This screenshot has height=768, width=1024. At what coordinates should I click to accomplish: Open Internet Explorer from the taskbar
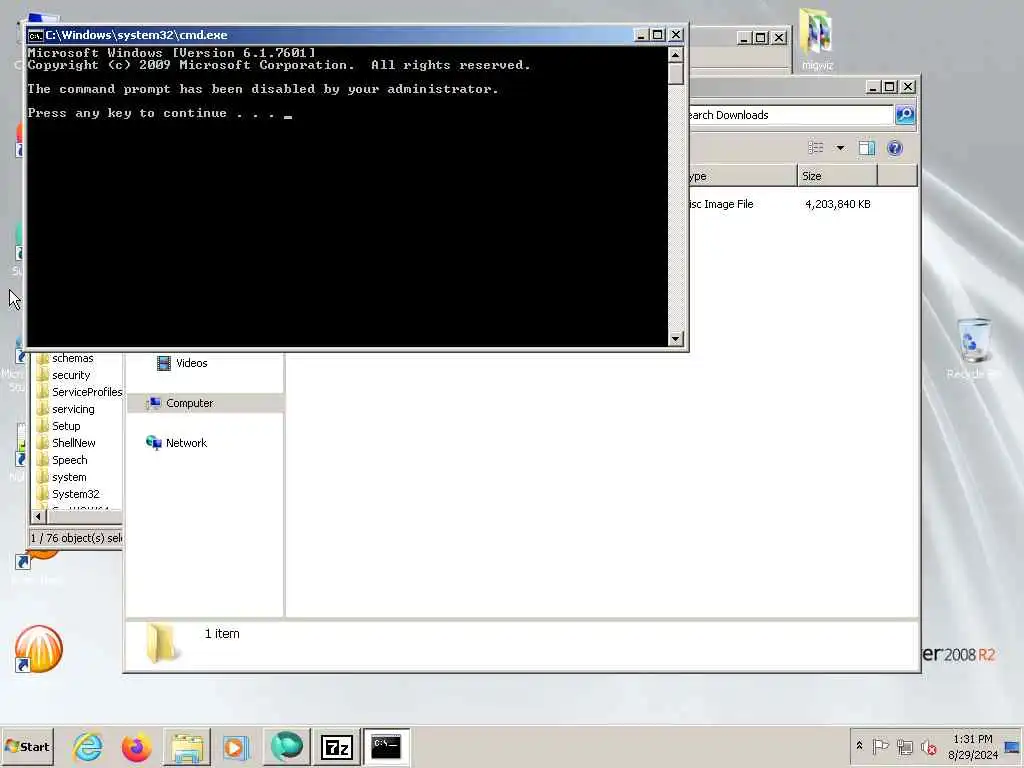click(88, 746)
